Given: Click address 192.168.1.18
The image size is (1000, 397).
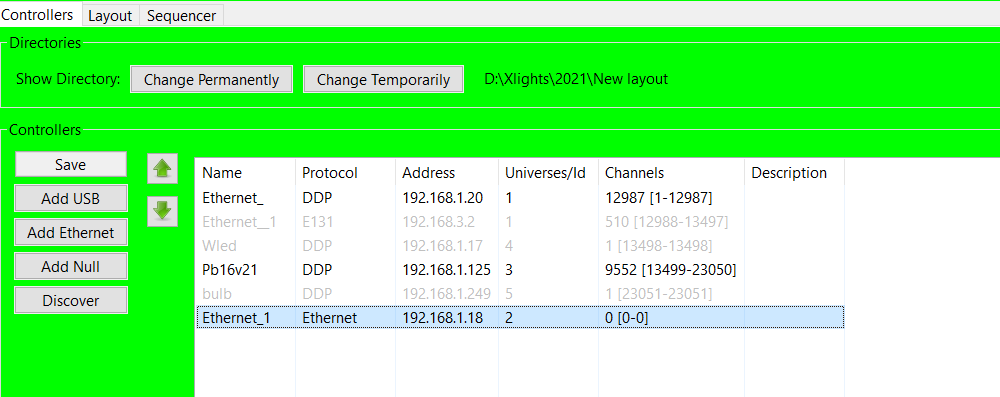Looking at the screenshot, I should [x=443, y=317].
